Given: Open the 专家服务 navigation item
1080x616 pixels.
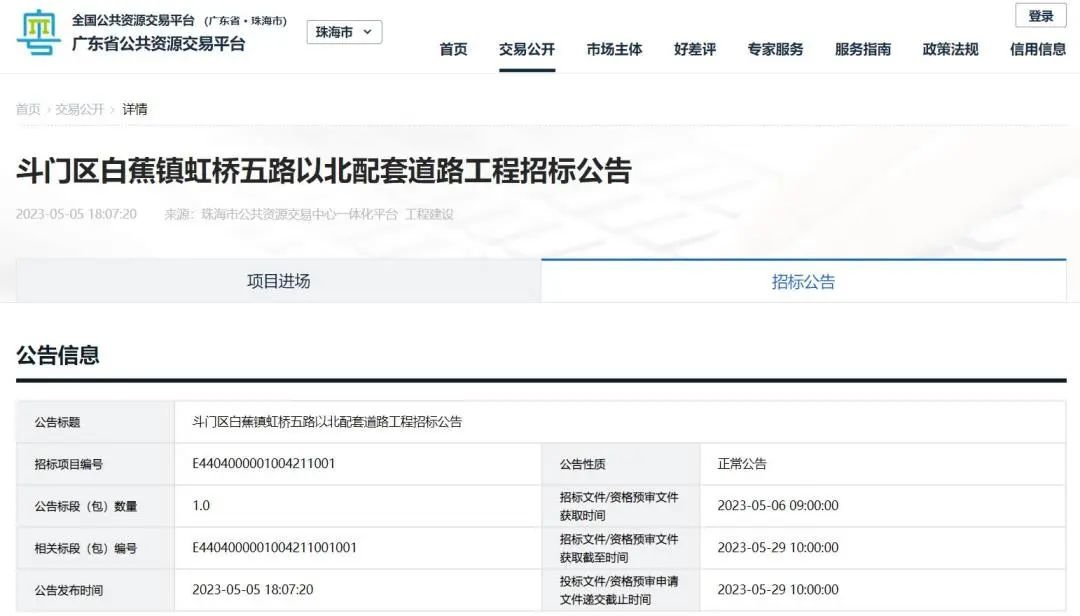Looking at the screenshot, I should coord(776,49).
